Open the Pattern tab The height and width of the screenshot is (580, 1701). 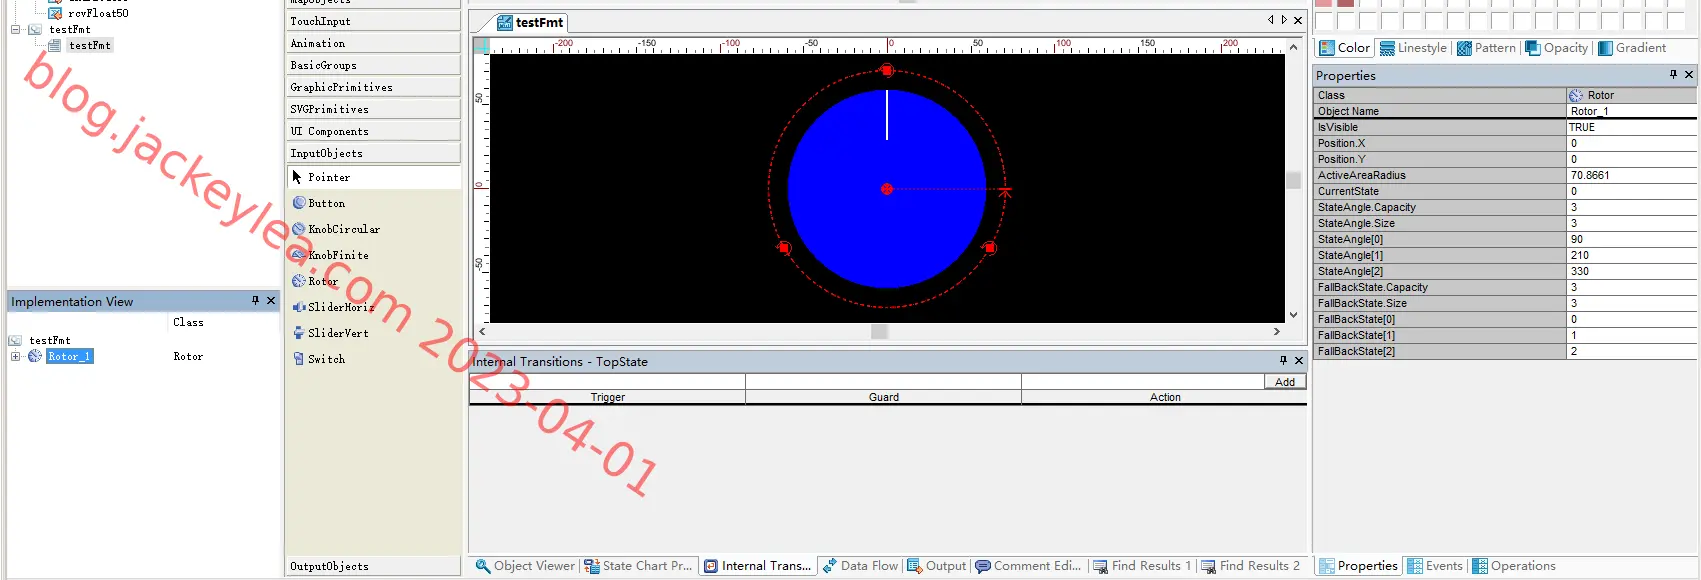(1487, 48)
